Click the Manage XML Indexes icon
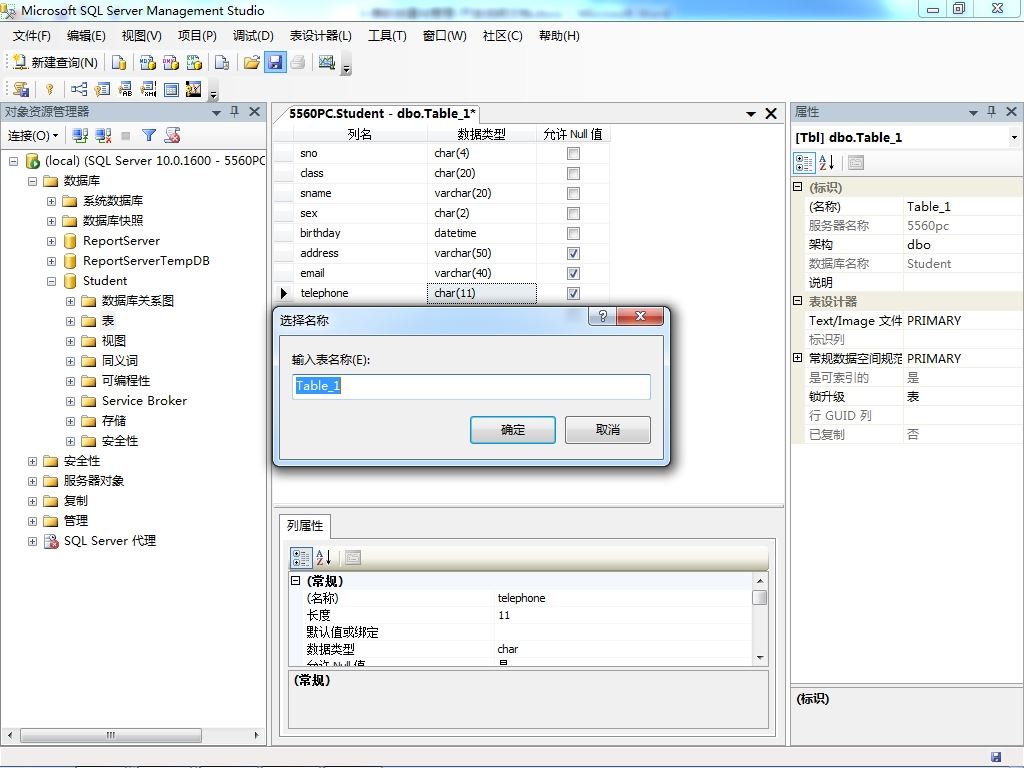 tap(148, 89)
